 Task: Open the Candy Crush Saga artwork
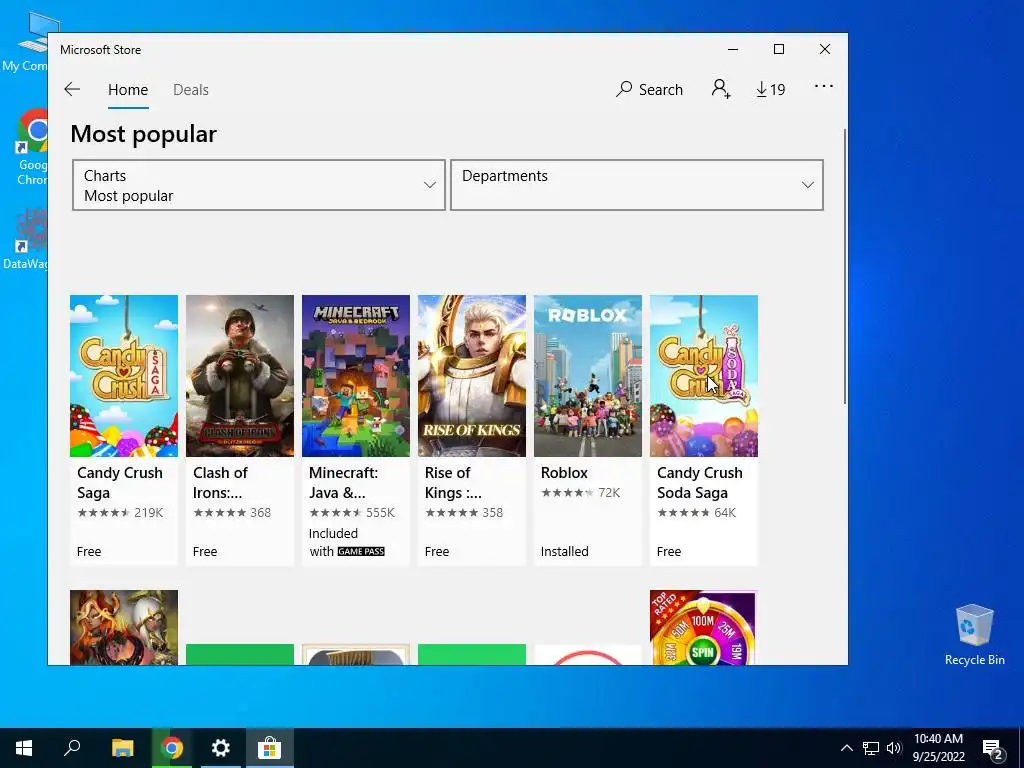pos(123,376)
